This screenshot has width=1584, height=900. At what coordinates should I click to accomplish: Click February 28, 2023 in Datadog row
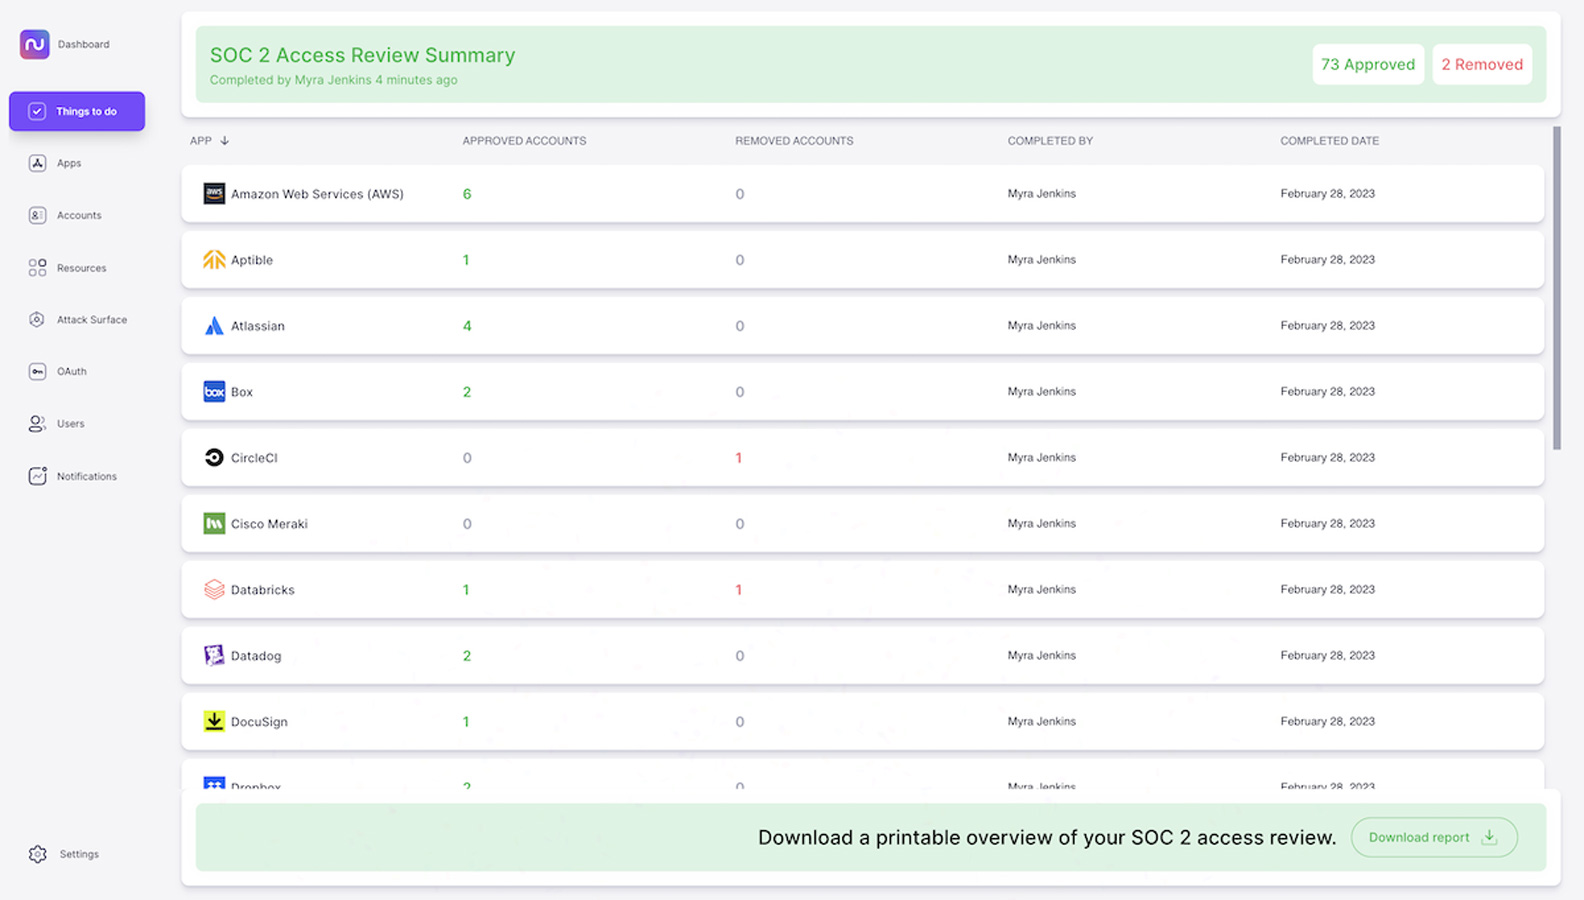1327,656
